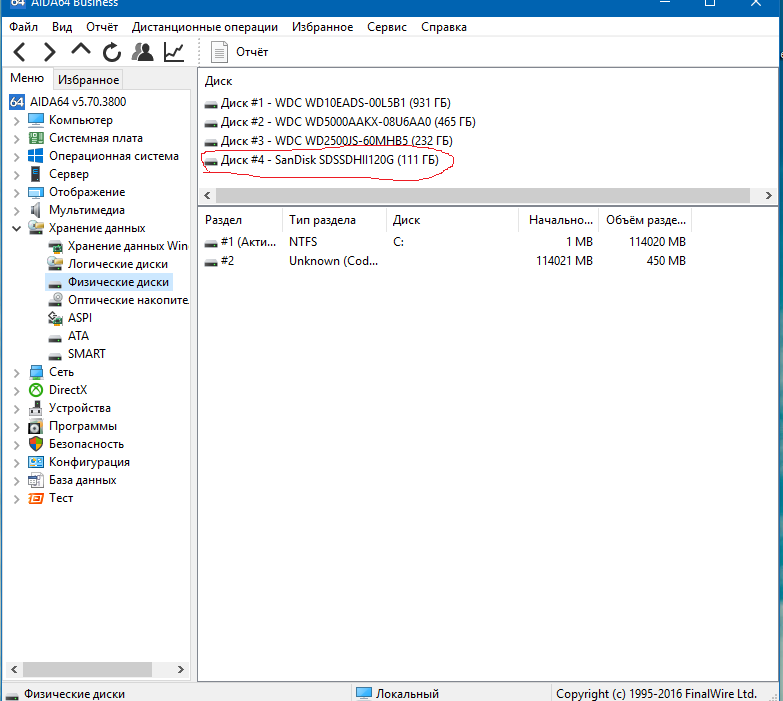Select the Хранение данных icon

[x=36, y=228]
